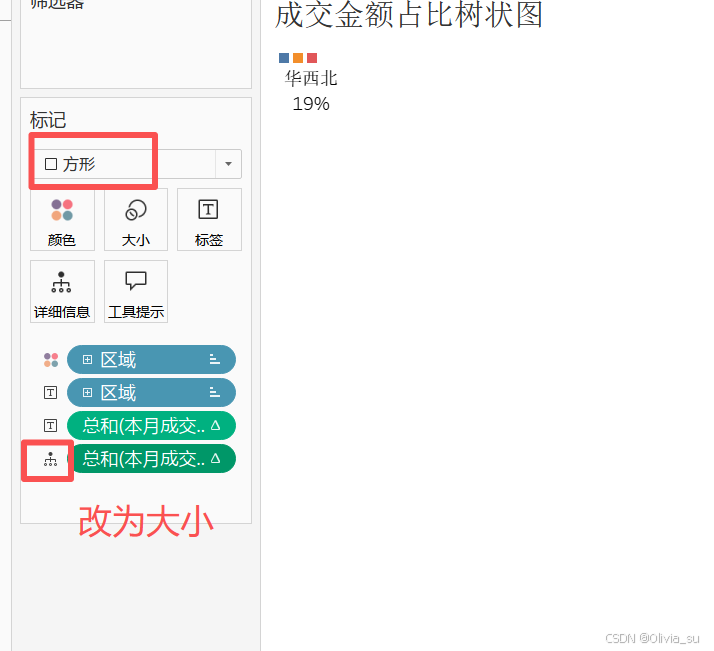Click sort icon on second 区域 pill

click(214, 392)
